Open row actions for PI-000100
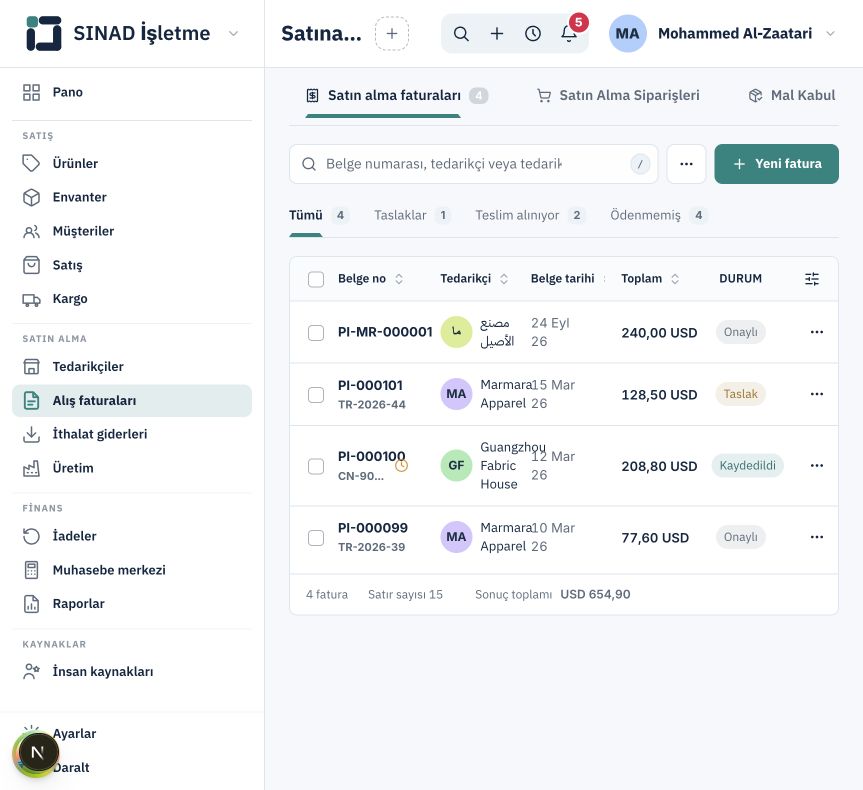 coord(817,466)
